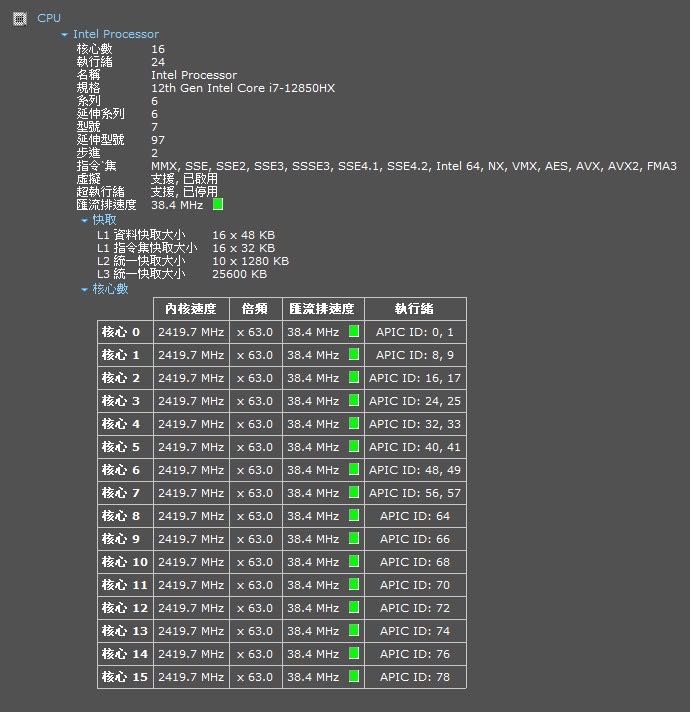Click the x 63.0 multiplier in 核心 5 row

tap(256, 447)
